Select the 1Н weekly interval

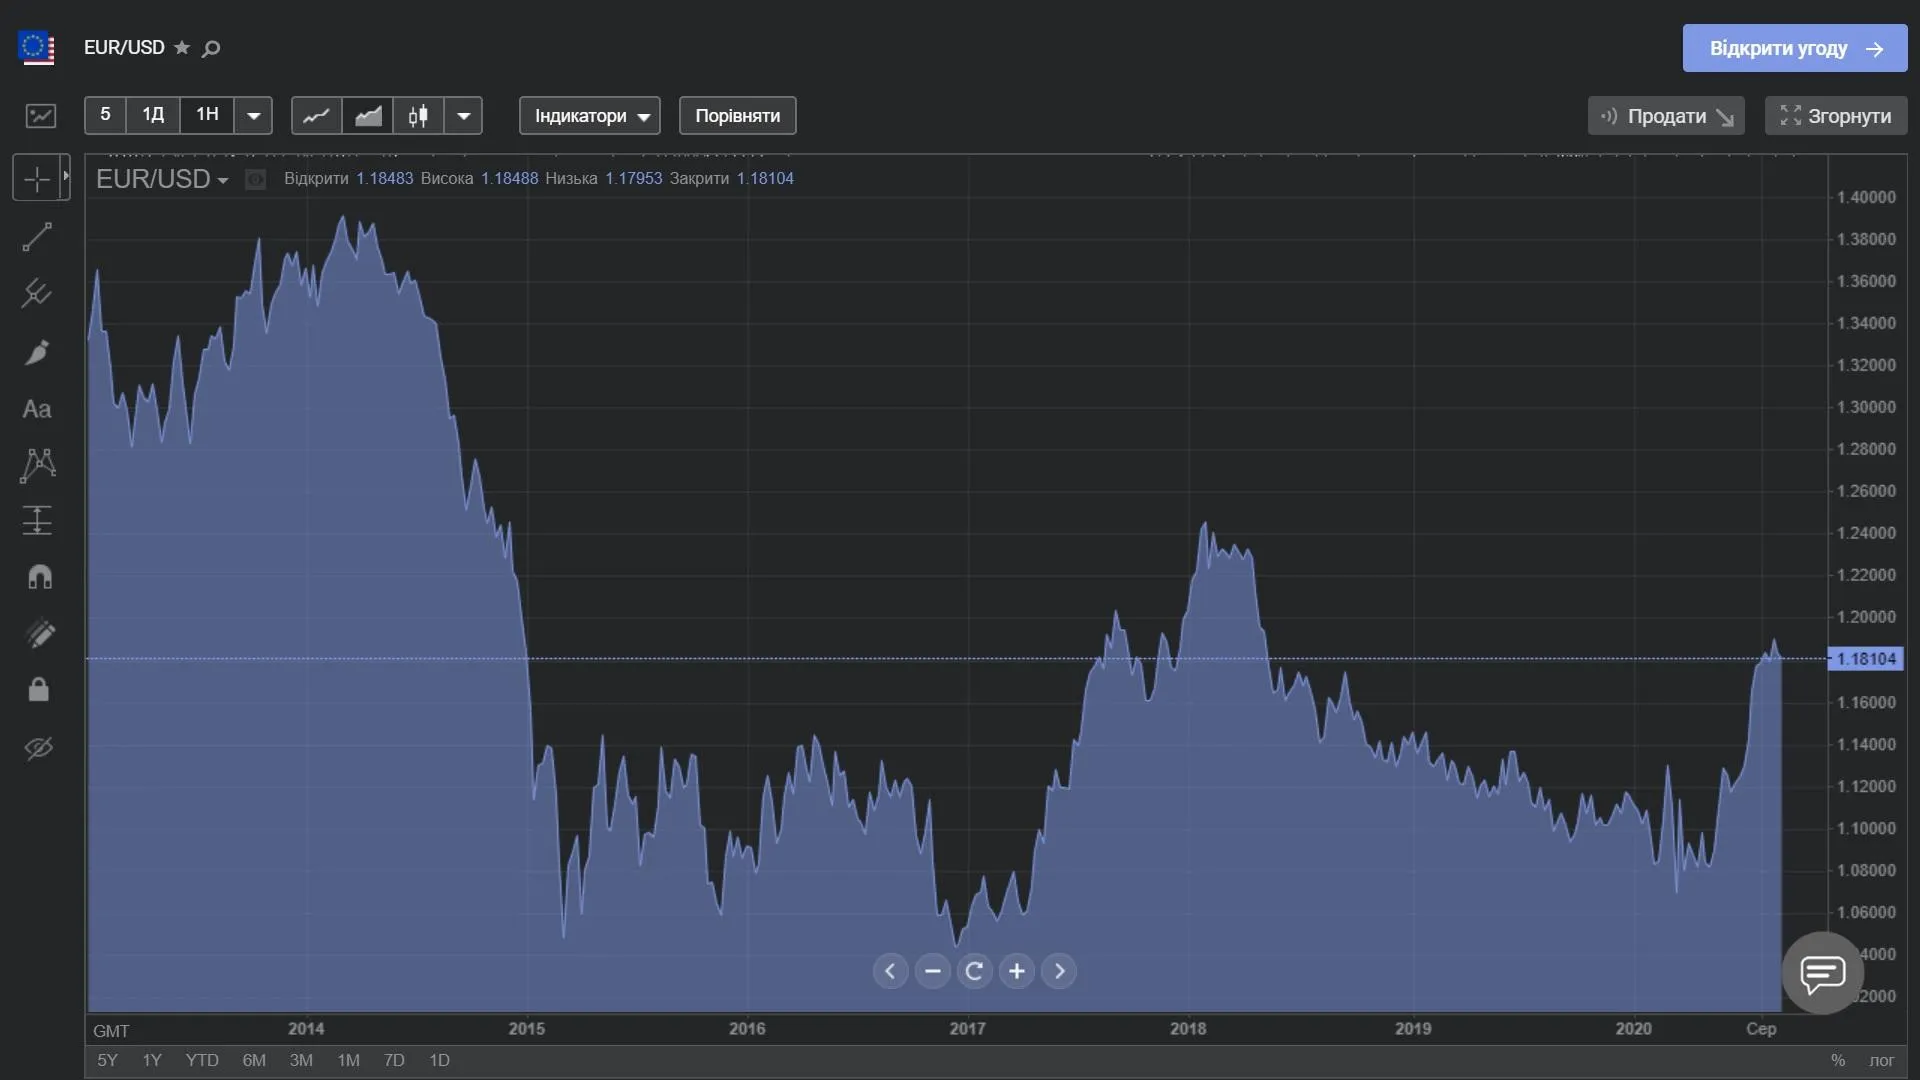[207, 115]
